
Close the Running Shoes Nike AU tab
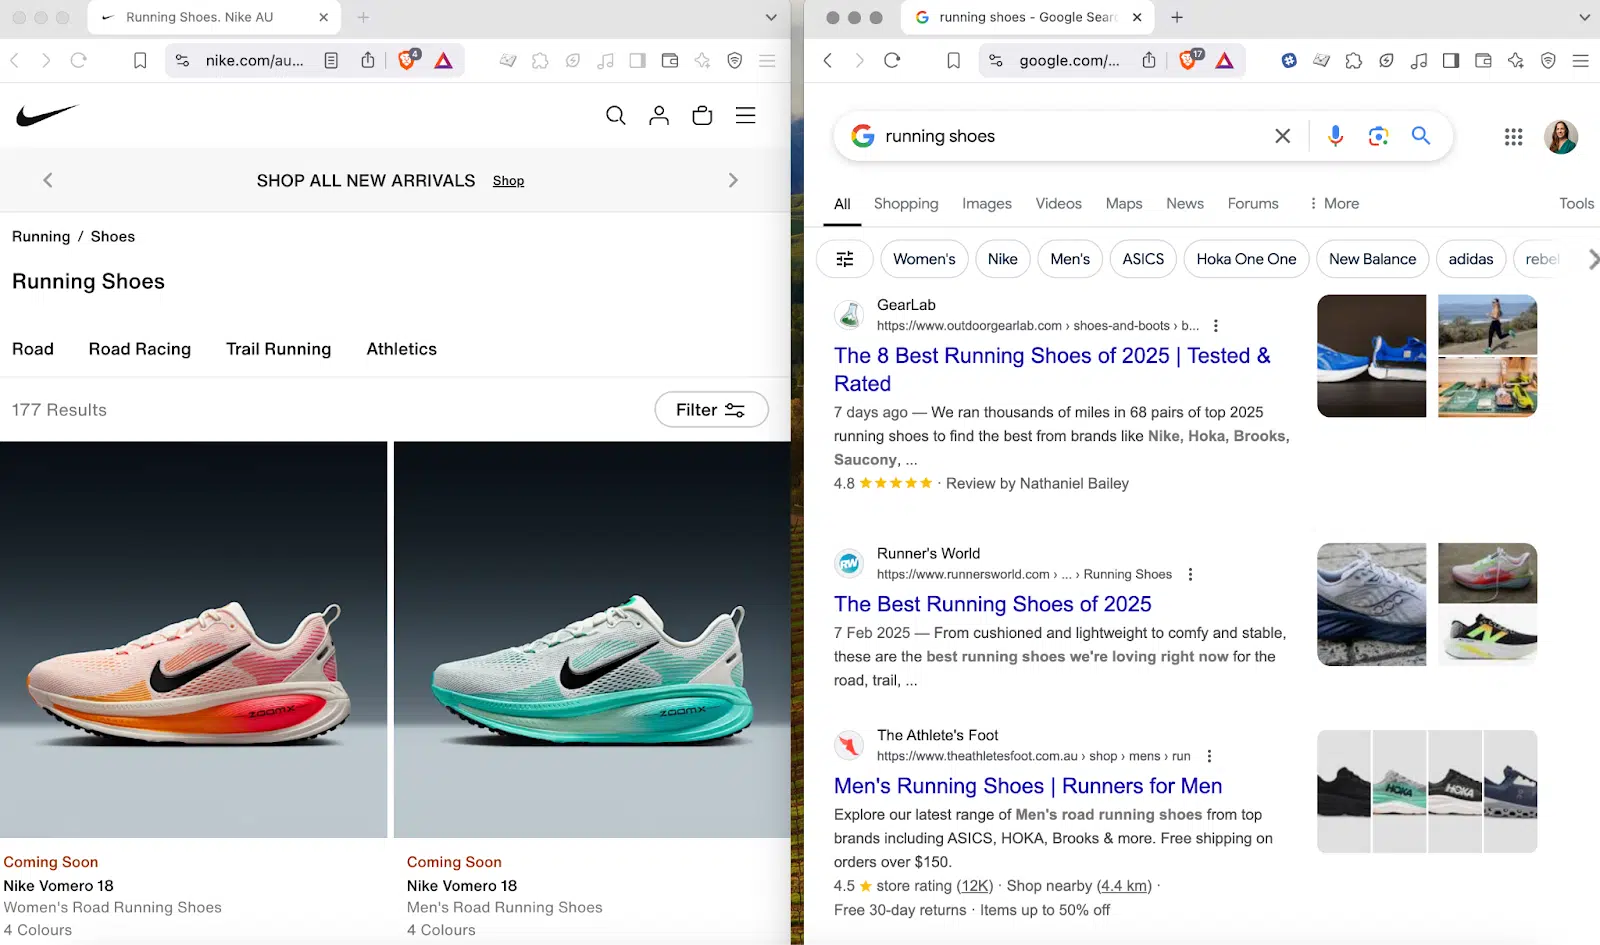[x=323, y=17]
